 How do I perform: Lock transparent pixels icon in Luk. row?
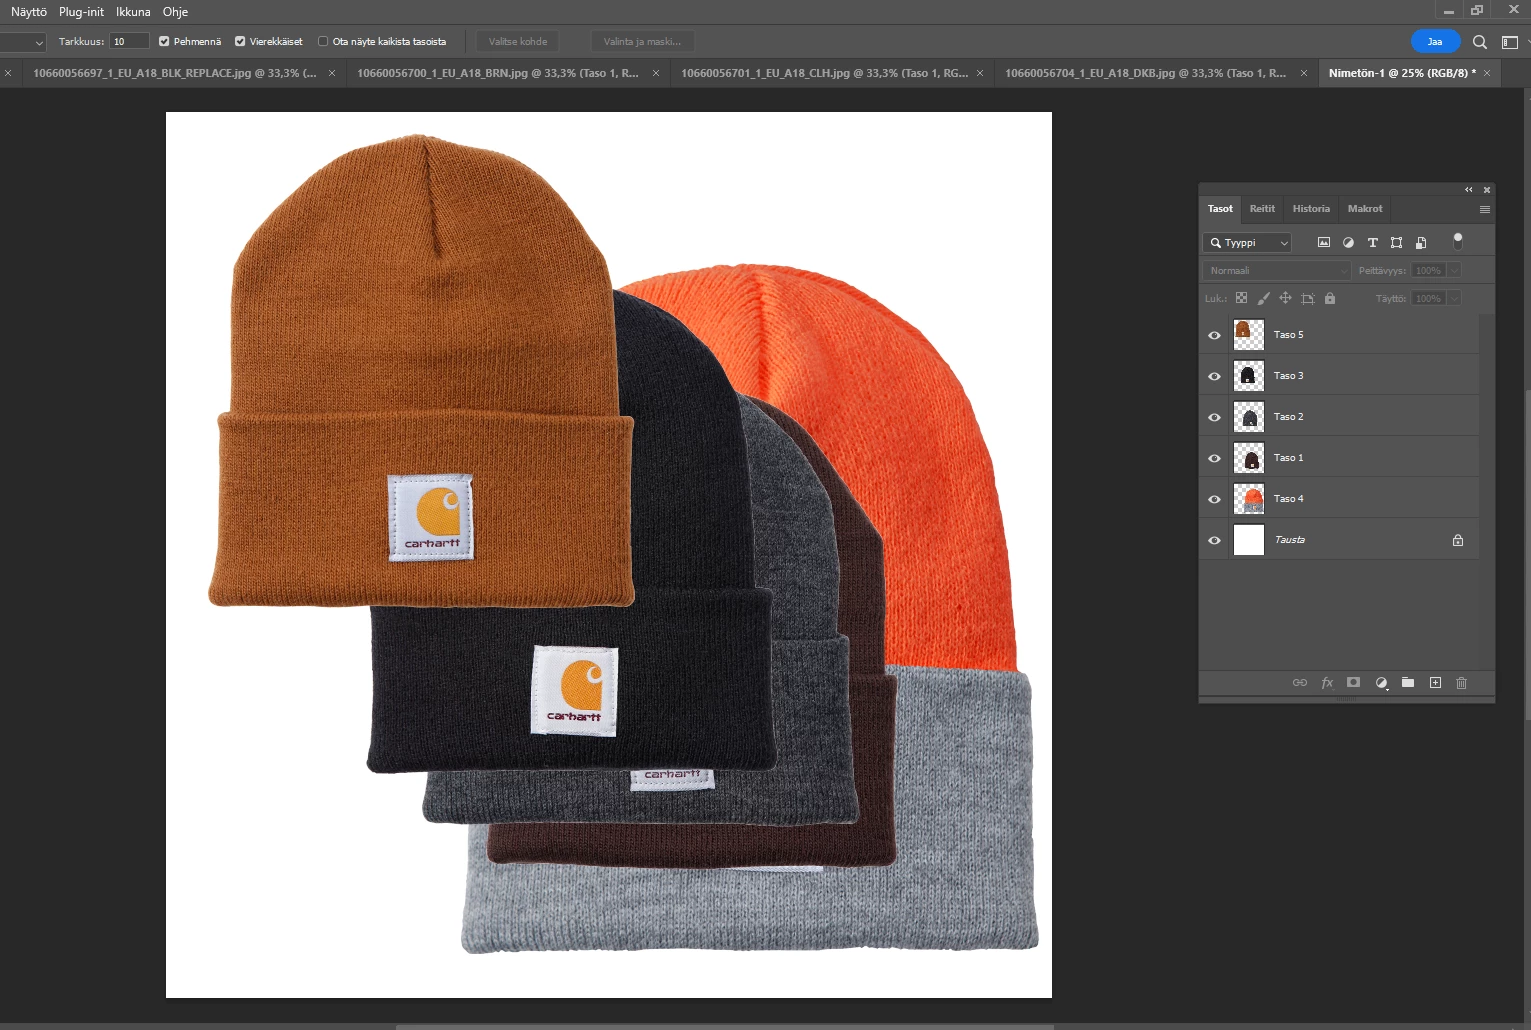tap(1241, 298)
